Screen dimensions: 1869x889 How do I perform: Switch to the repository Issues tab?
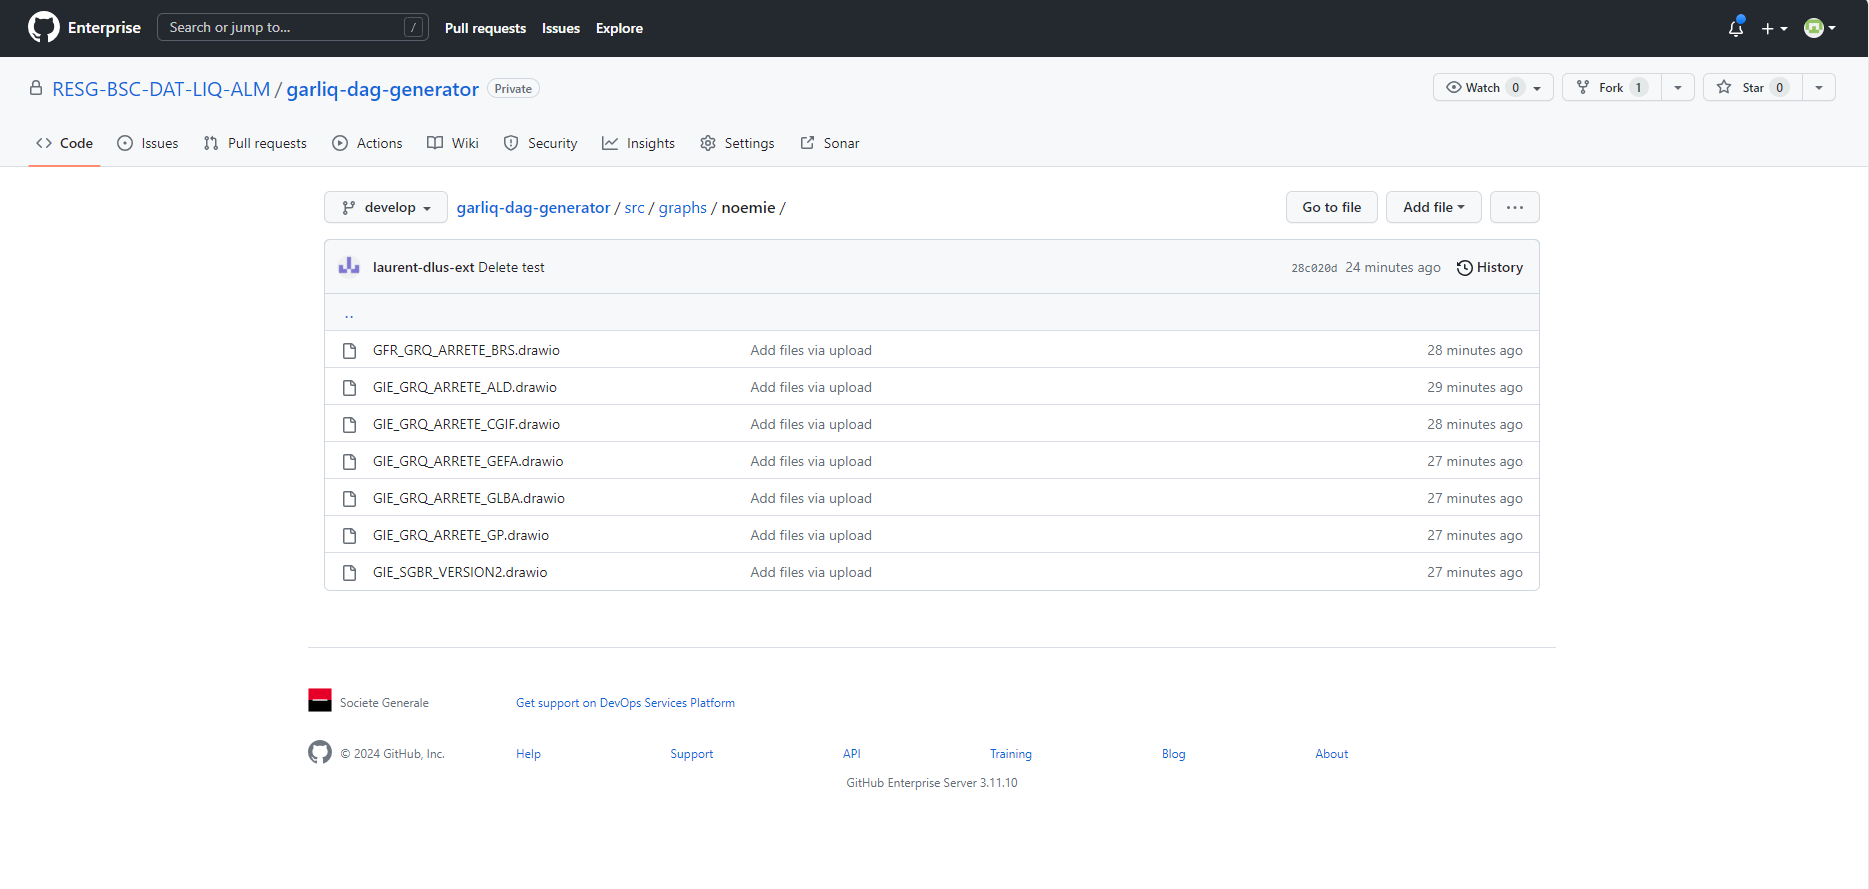pos(148,143)
